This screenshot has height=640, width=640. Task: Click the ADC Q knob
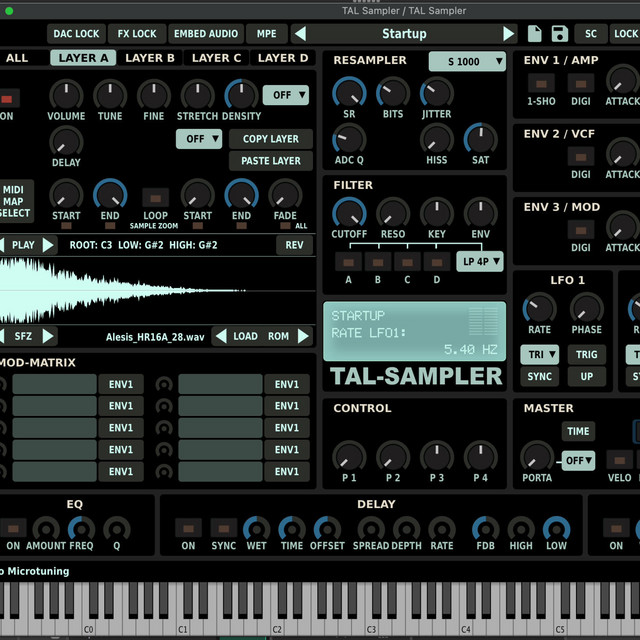[349, 139]
